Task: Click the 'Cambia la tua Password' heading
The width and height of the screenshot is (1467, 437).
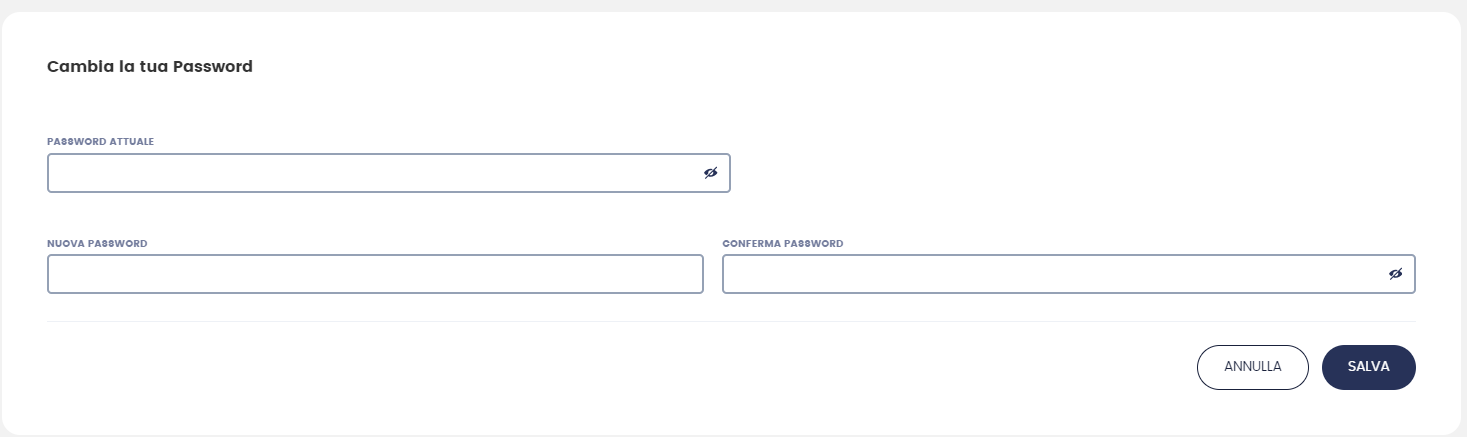Action: (150, 67)
